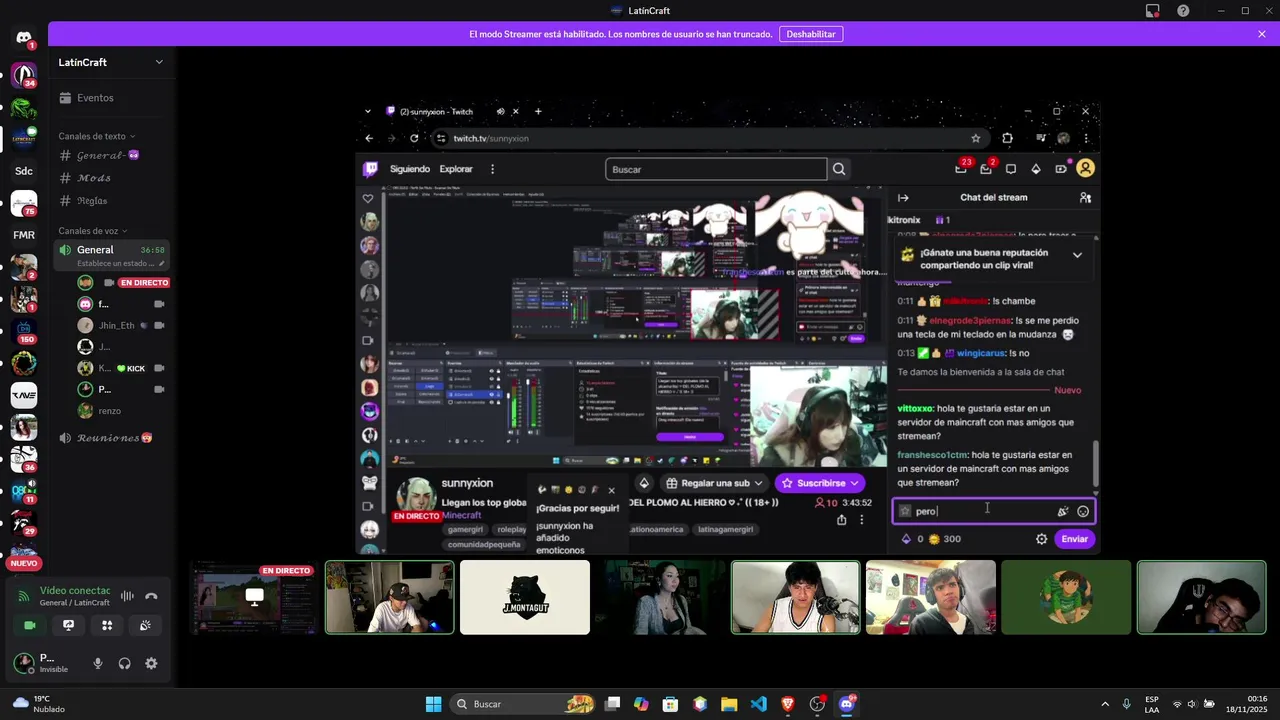Bookmark twitch.tv page with star icon
Screen dimensions: 1280x720
[976, 138]
